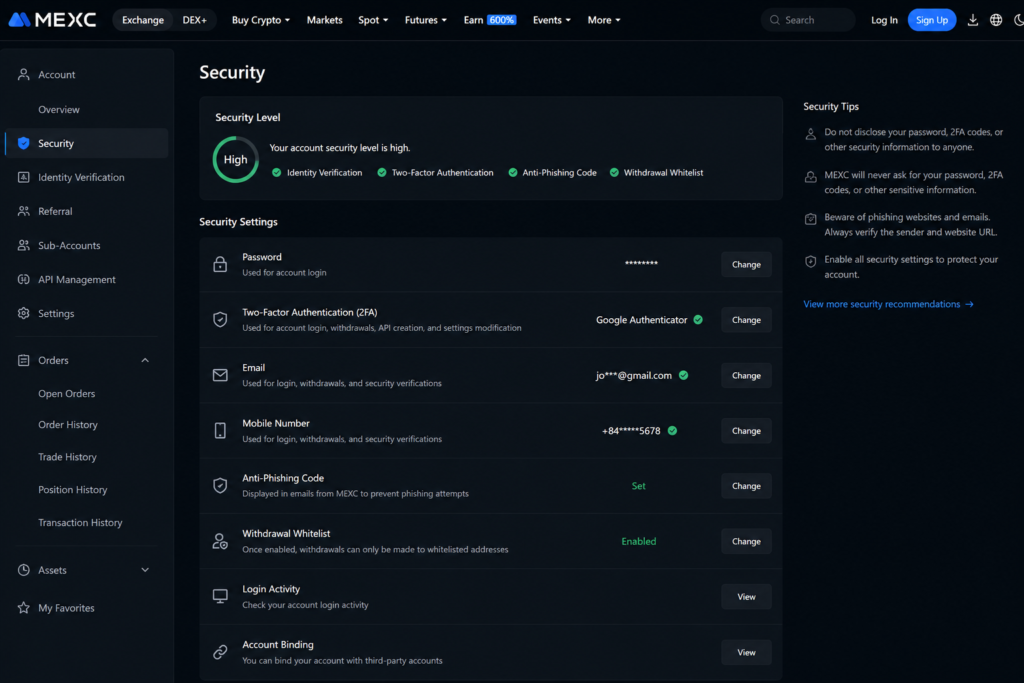Click Change for Mobile Number
Screen dimensions: 1024x683
746,431
